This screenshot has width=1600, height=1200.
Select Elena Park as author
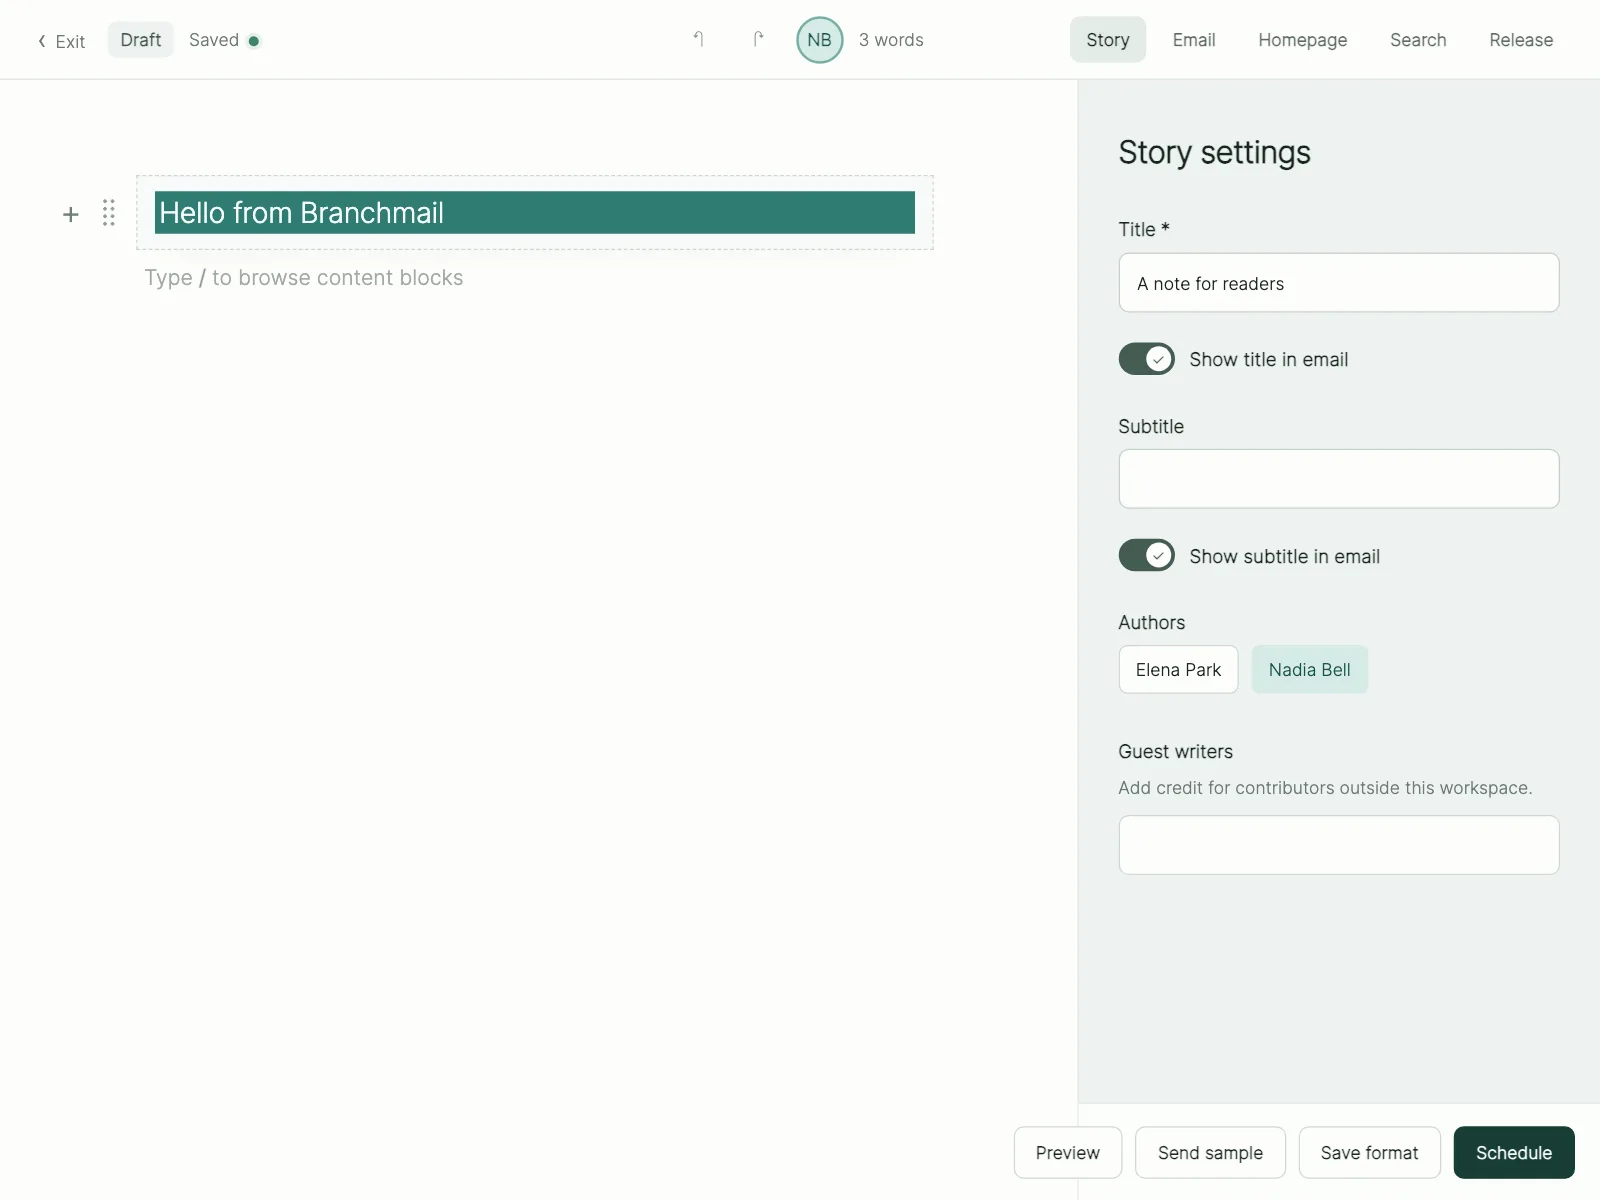tap(1178, 670)
